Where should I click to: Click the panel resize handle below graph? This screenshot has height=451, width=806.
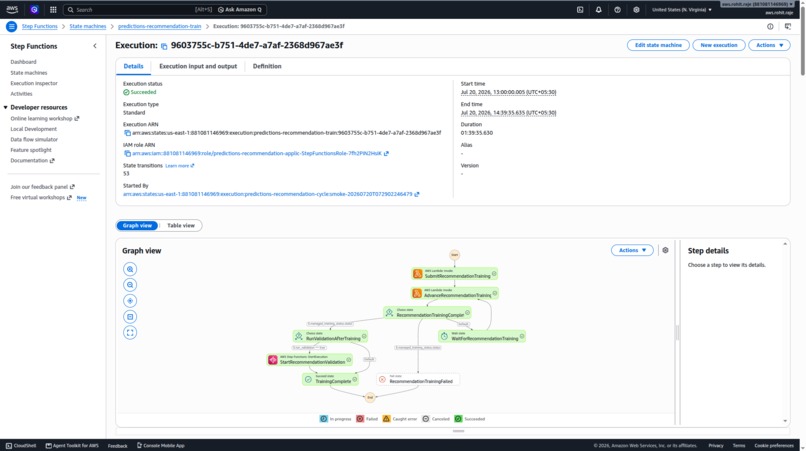point(458,431)
